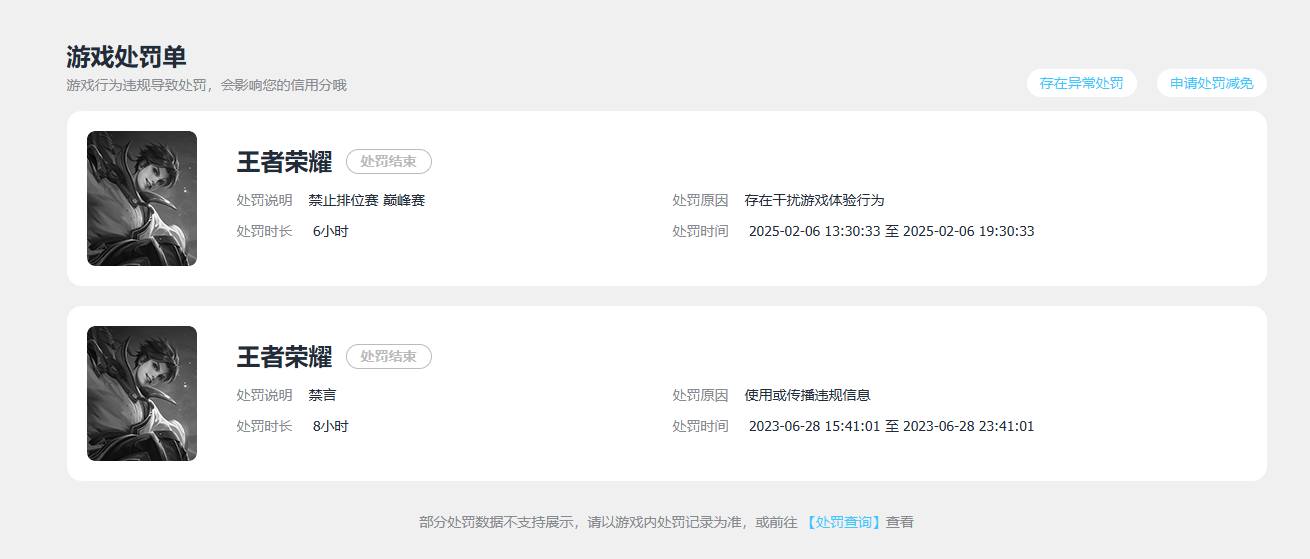Click the 处罚时间 label beside the 2023-06-28 dates
Image resolution: width=1310 pixels, height=559 pixels.
point(701,426)
